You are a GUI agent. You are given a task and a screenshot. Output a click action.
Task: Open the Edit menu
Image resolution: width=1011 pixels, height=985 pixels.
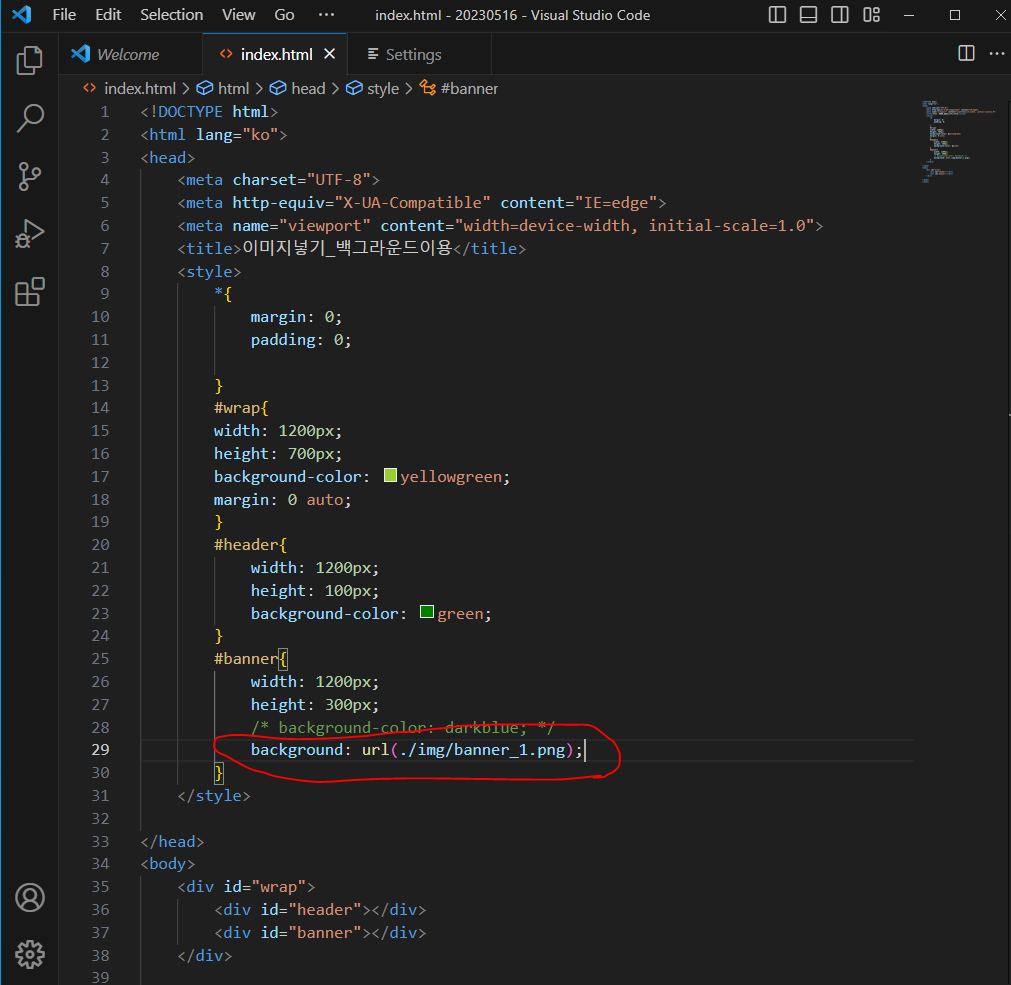coord(108,15)
